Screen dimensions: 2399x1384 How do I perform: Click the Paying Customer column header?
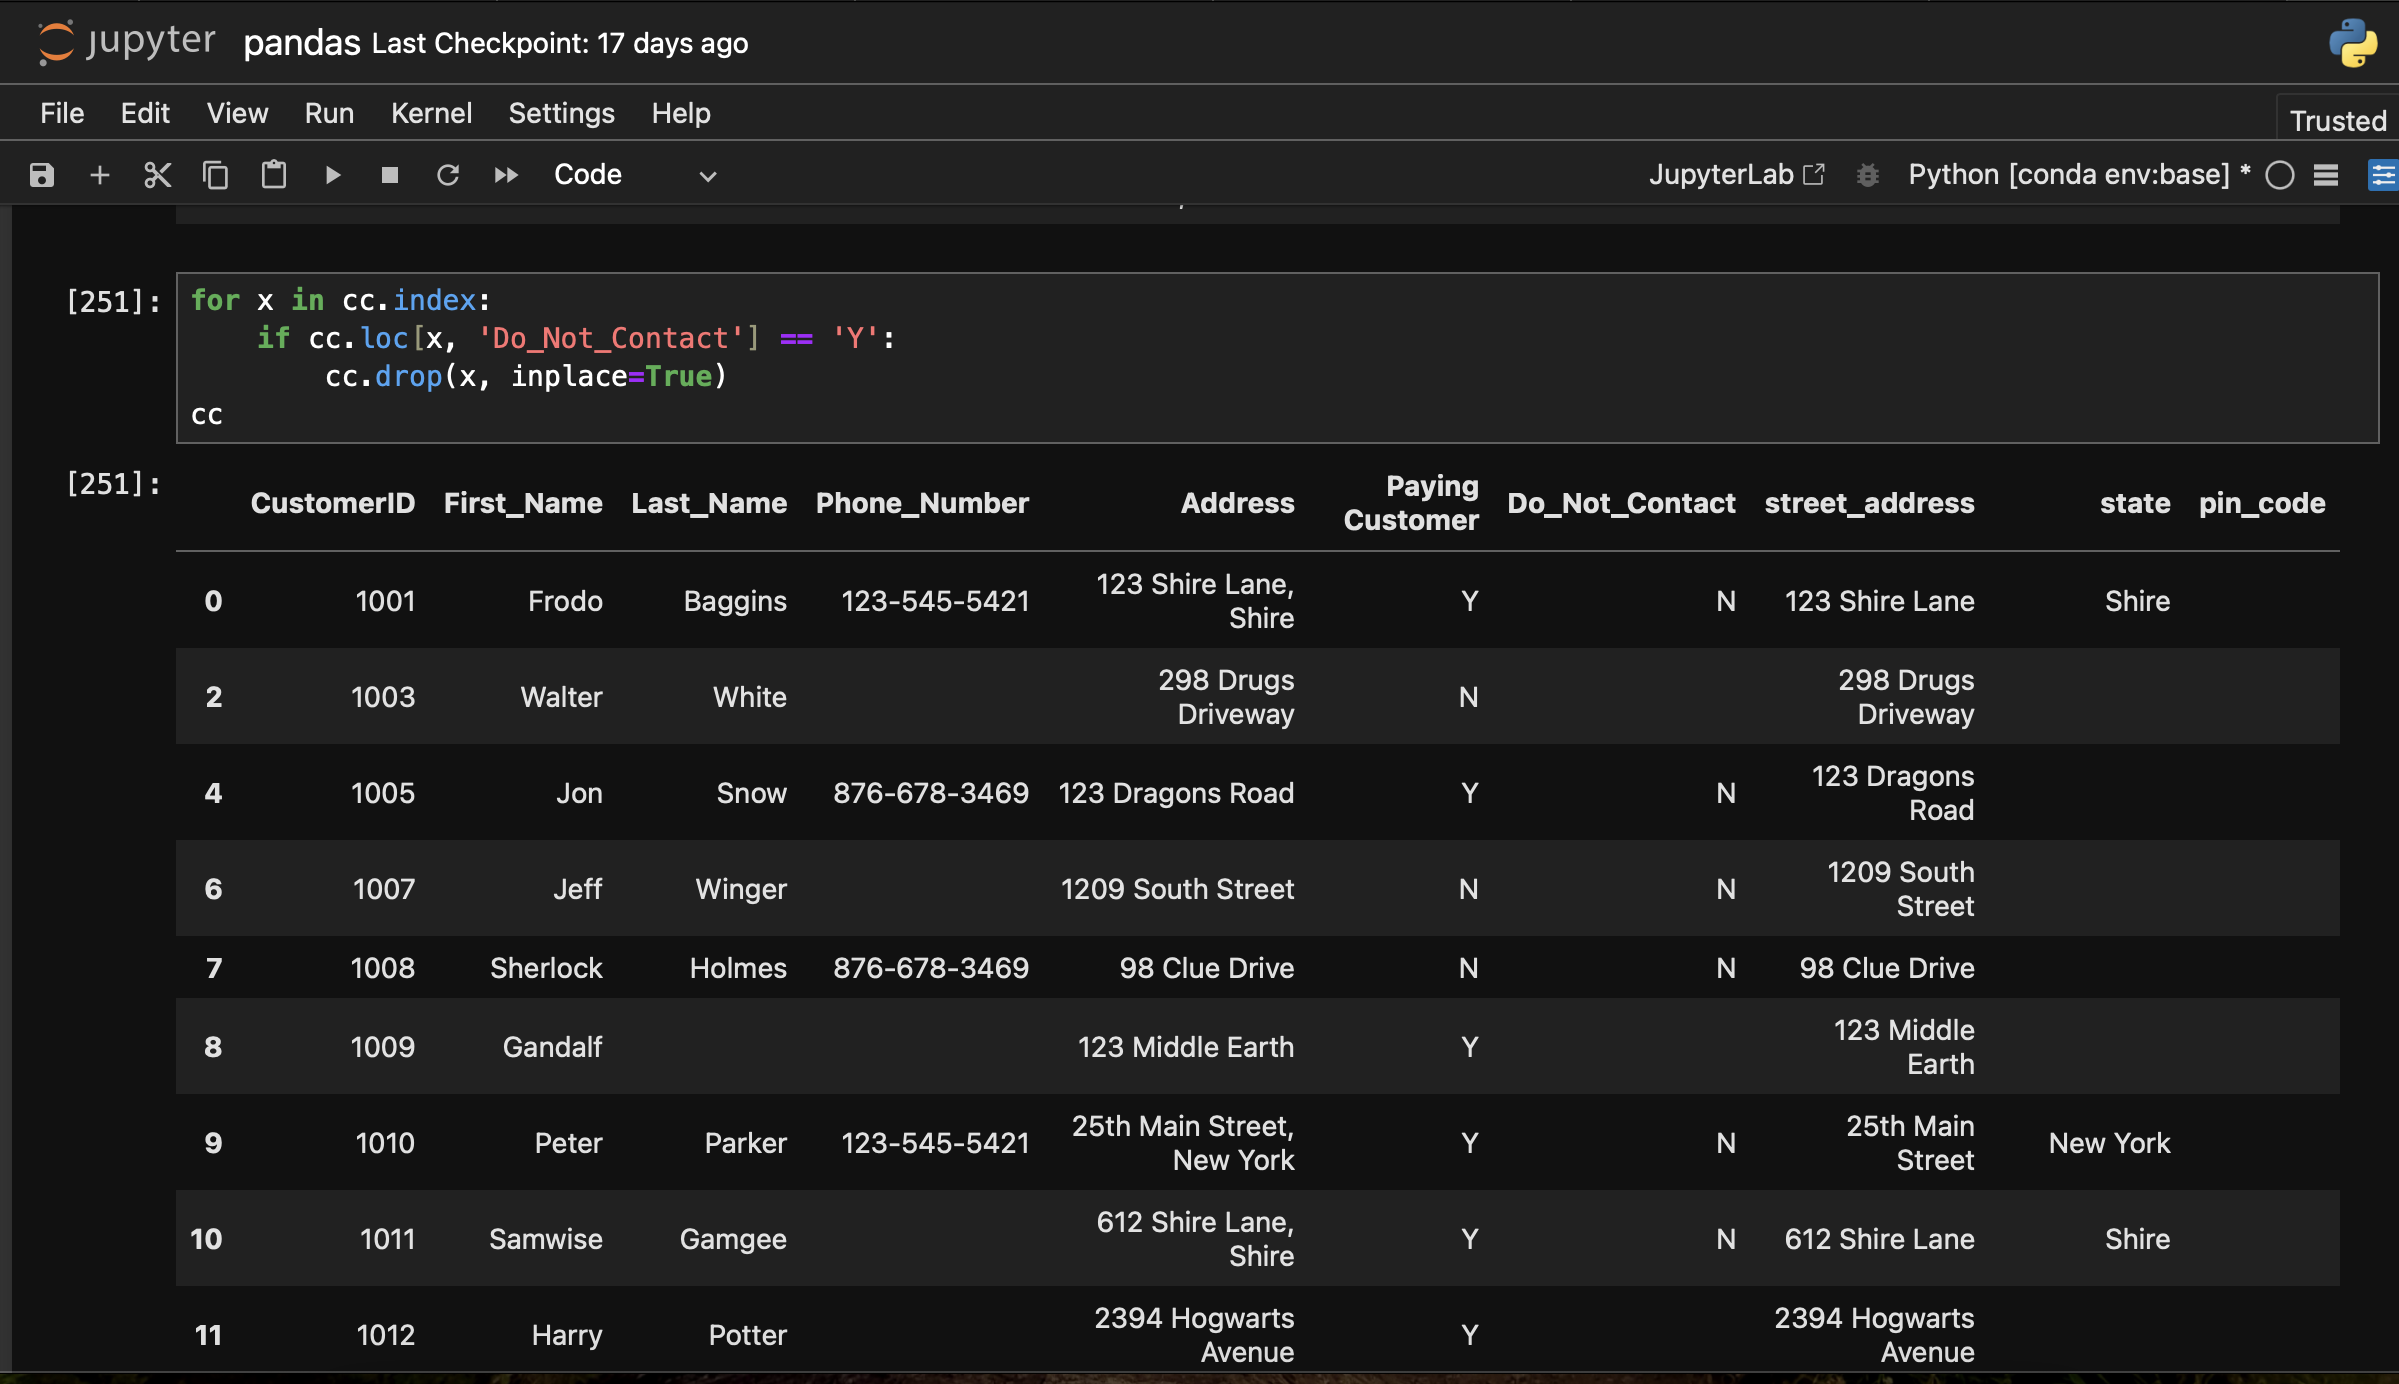[1411, 503]
